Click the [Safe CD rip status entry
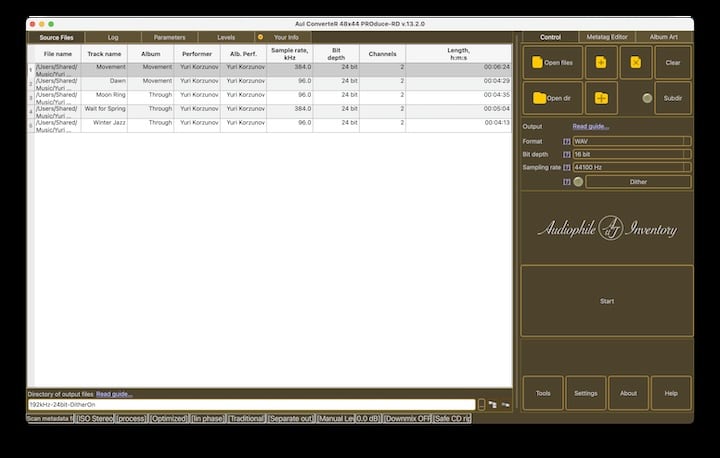The width and height of the screenshot is (720, 458). tap(452, 418)
